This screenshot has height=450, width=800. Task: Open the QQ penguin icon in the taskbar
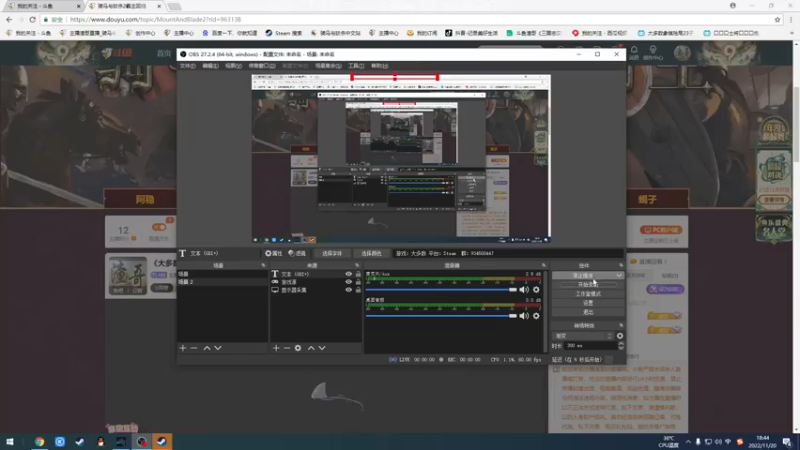pyautogui.click(x=101, y=441)
